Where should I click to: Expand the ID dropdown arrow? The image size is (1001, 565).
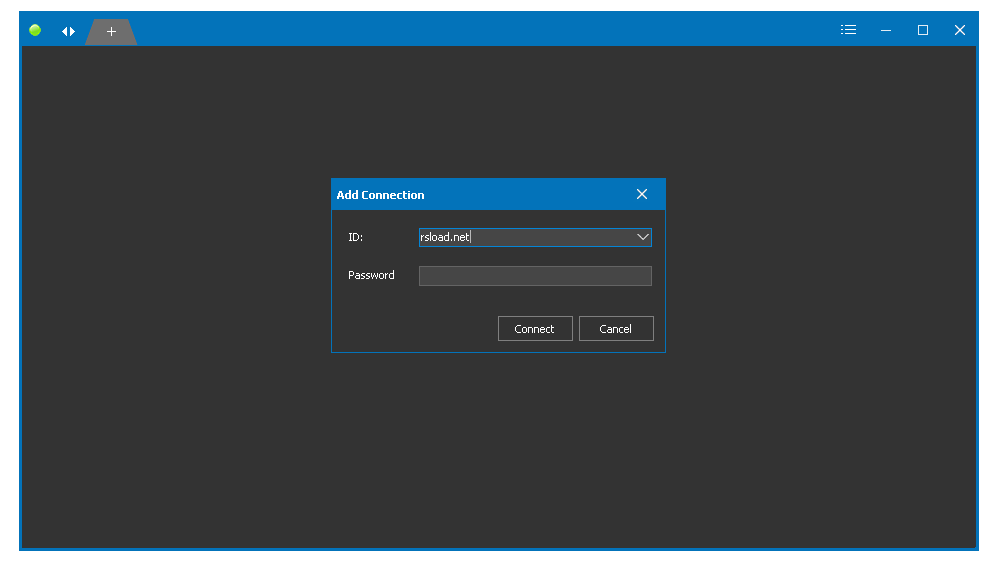pyautogui.click(x=642, y=237)
